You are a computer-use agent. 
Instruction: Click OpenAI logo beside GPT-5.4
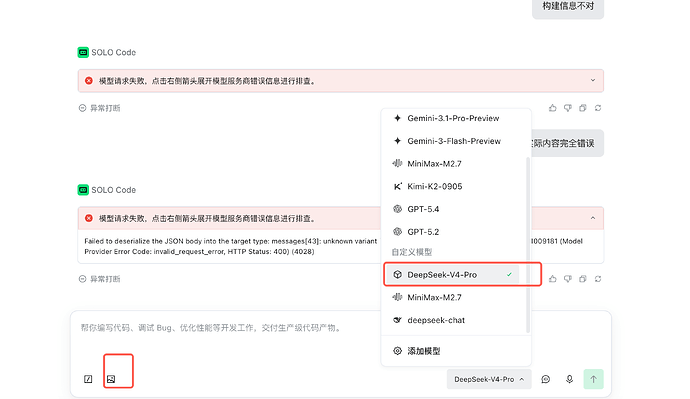[397, 209]
